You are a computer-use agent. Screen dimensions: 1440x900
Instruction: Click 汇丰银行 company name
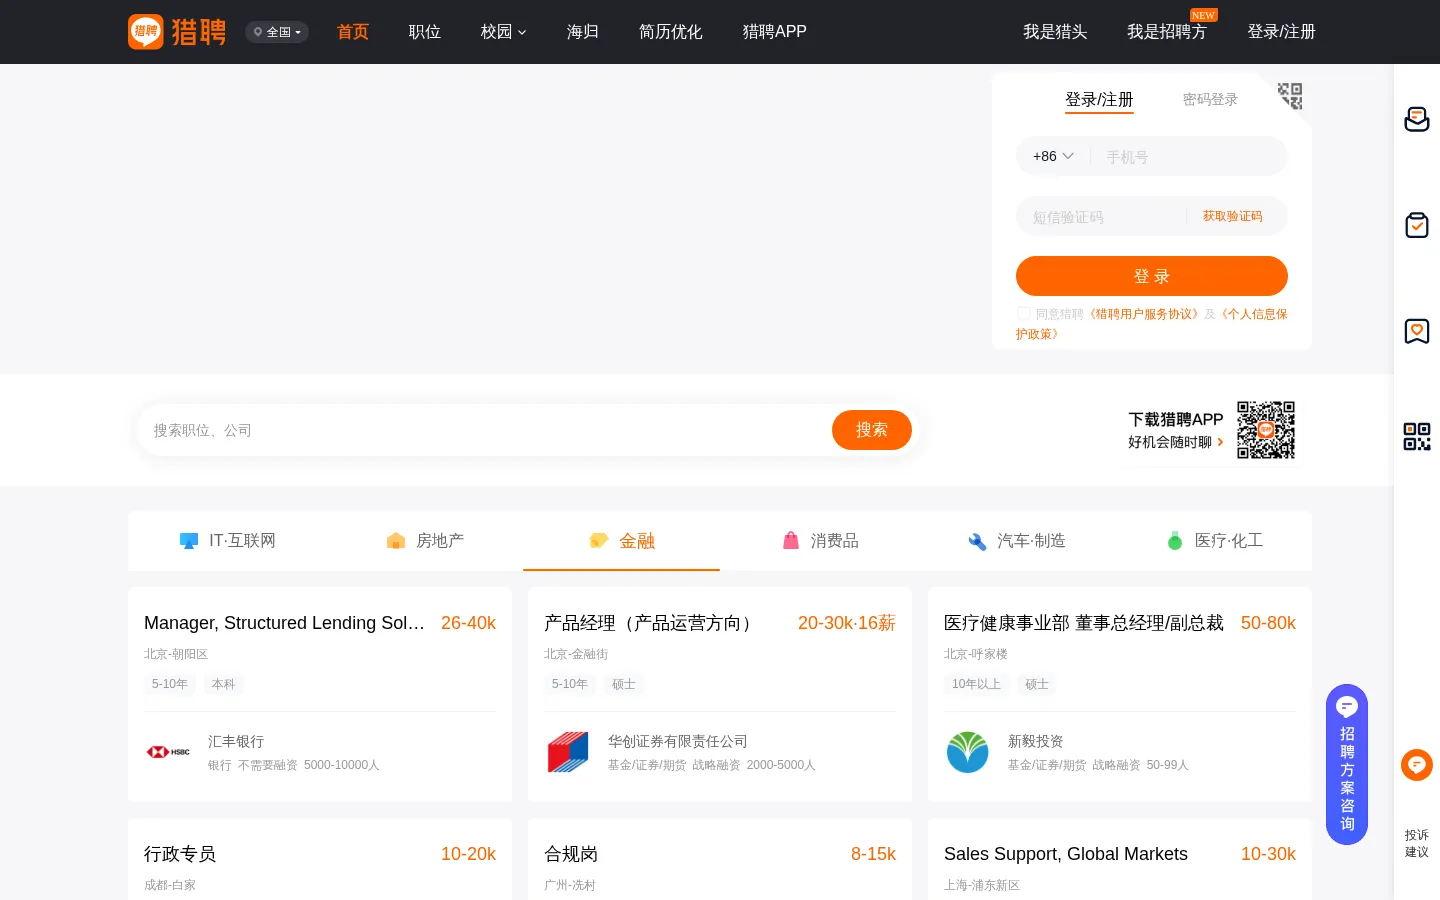(x=236, y=741)
